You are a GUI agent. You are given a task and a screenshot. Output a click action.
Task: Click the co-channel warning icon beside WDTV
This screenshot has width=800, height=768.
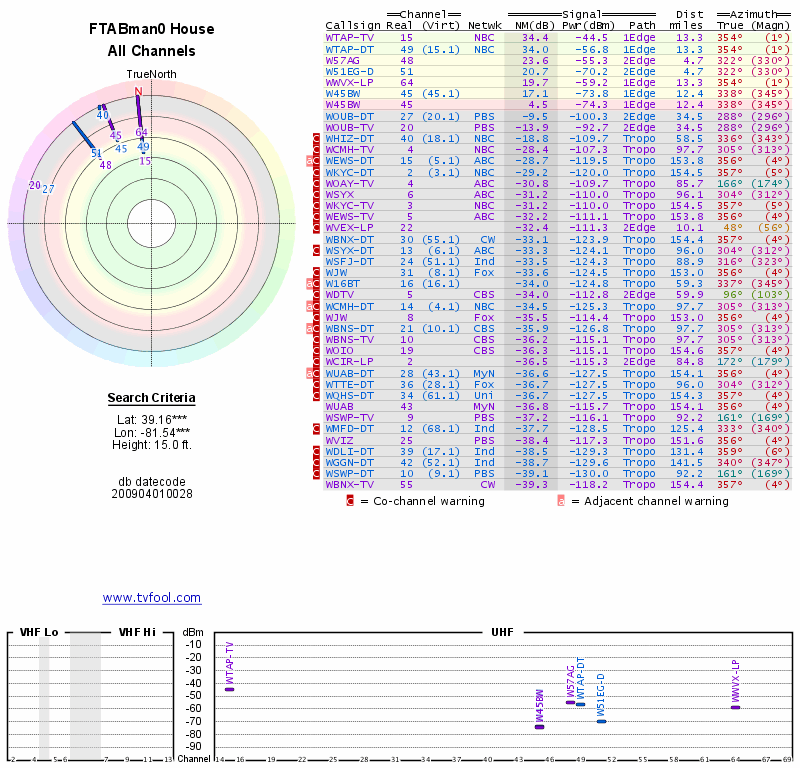tap(316, 295)
